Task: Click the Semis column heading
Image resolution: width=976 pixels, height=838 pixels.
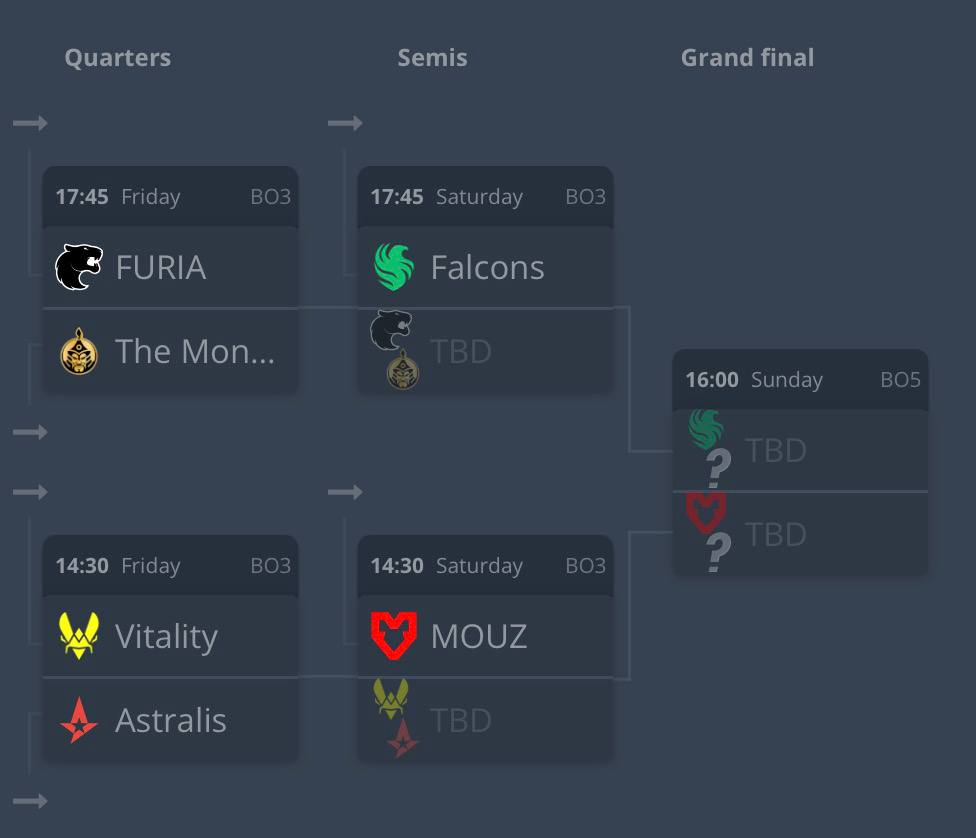Action: (x=432, y=57)
